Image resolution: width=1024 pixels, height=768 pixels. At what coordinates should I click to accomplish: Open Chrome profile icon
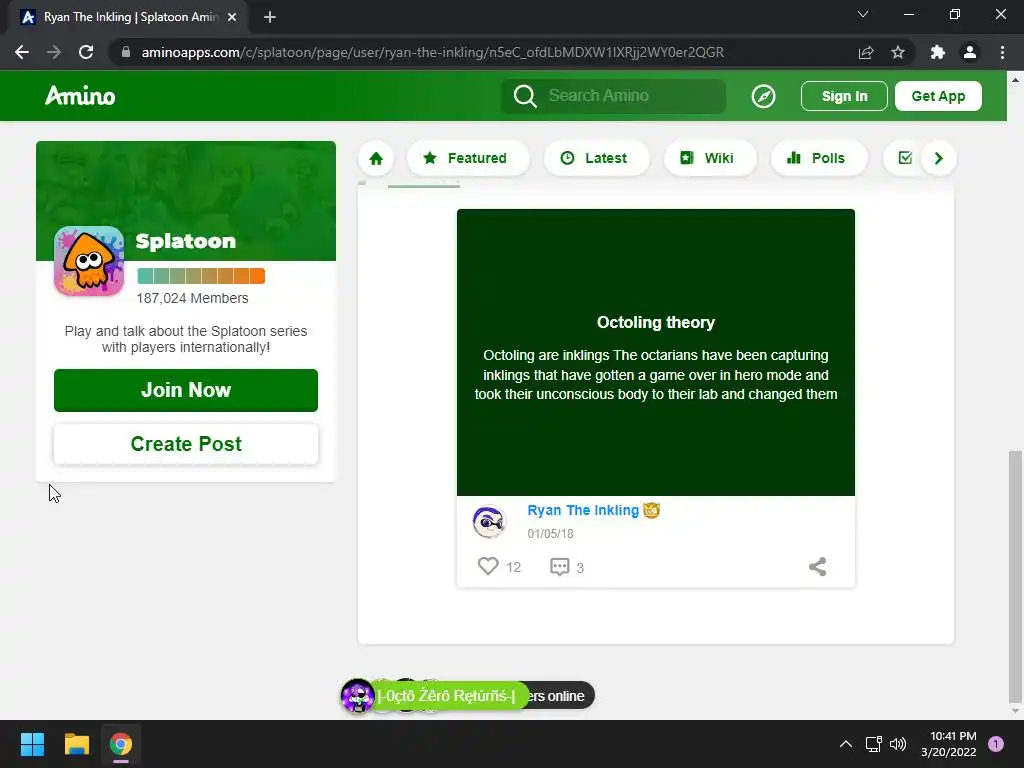click(x=970, y=52)
